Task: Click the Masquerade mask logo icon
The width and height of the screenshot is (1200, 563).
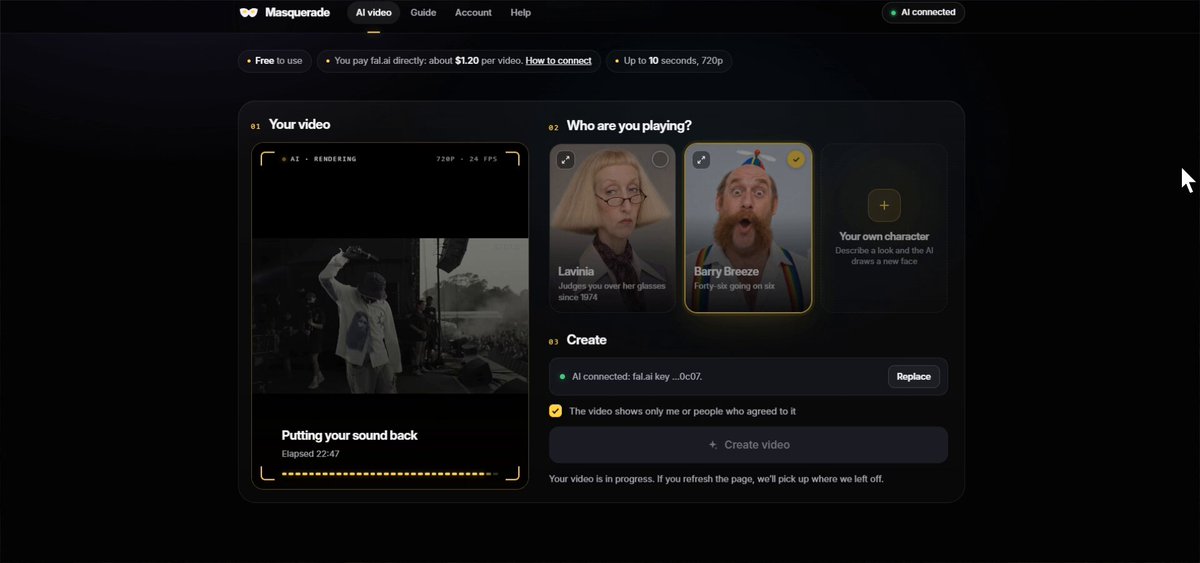Action: [249, 13]
